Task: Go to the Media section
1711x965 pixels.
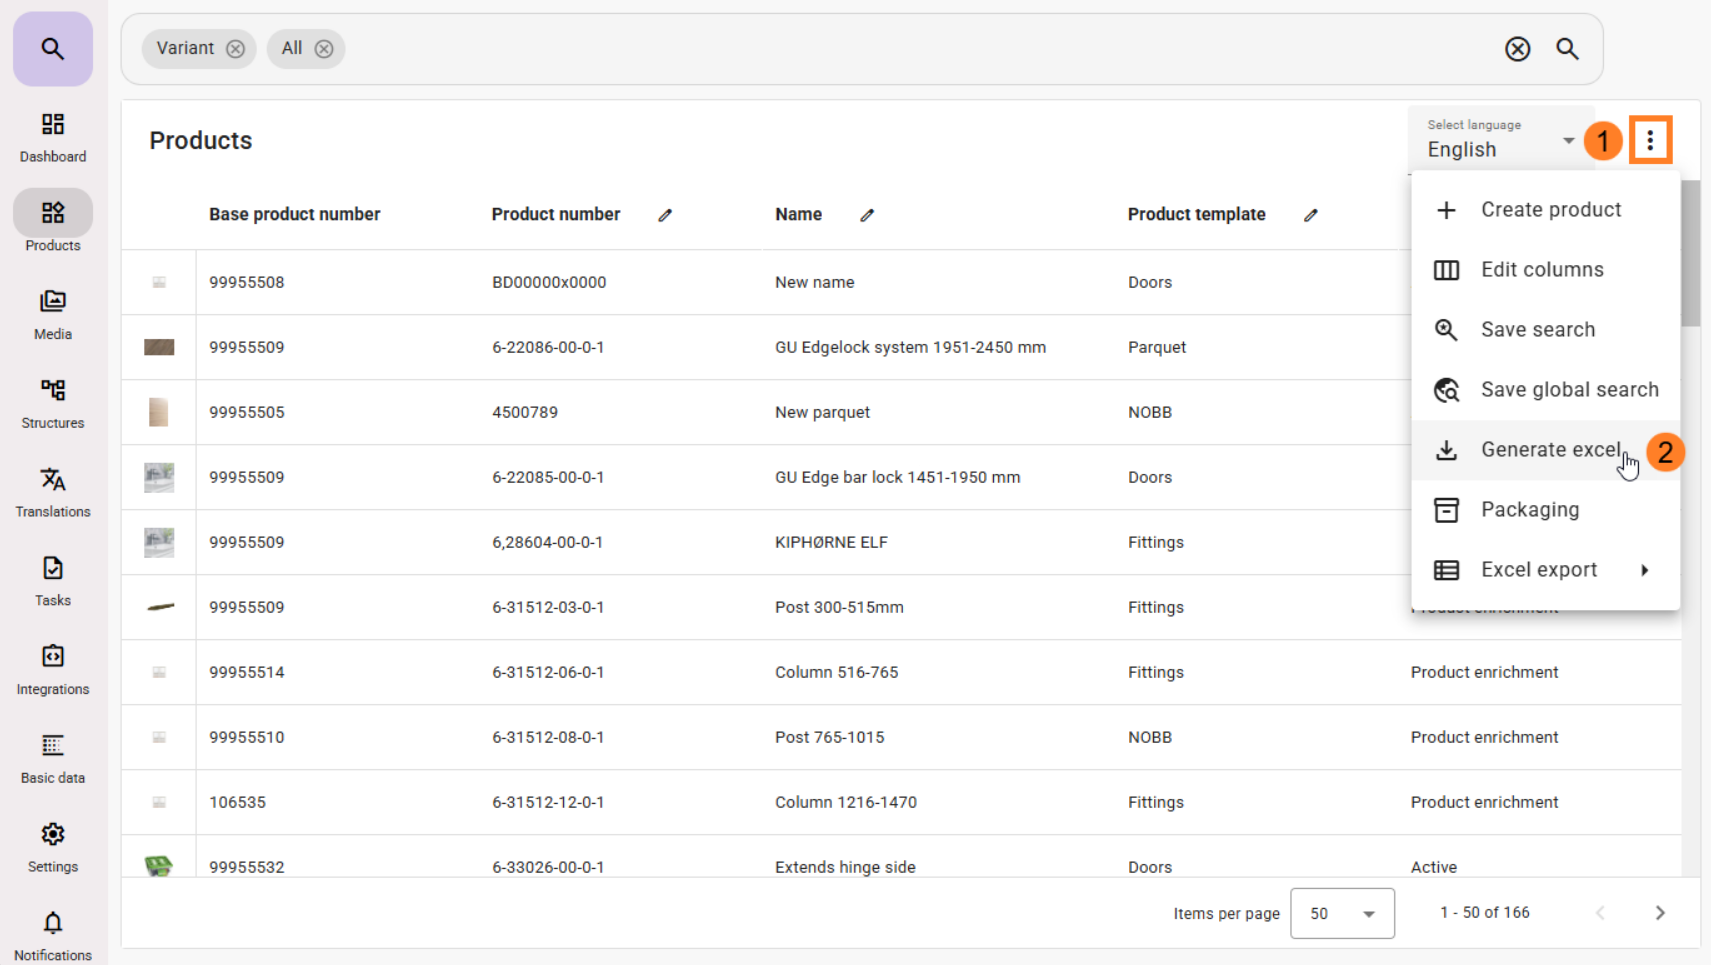Action: pyautogui.click(x=53, y=314)
